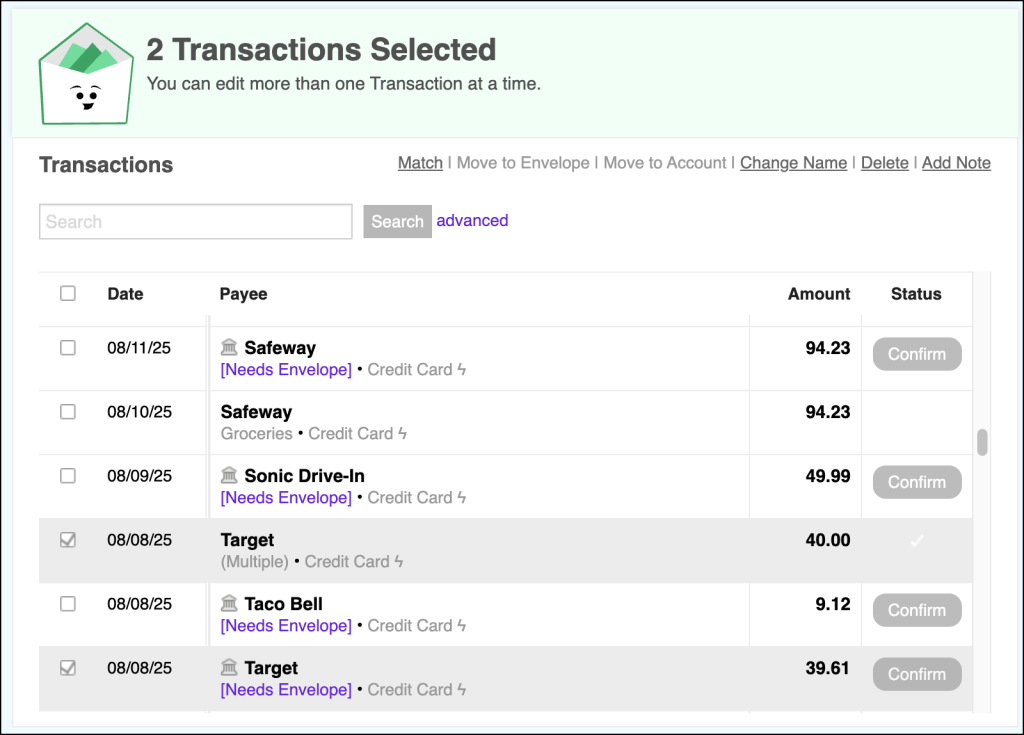Click the amount 40.00
The image size is (1024, 735).
tap(828, 540)
